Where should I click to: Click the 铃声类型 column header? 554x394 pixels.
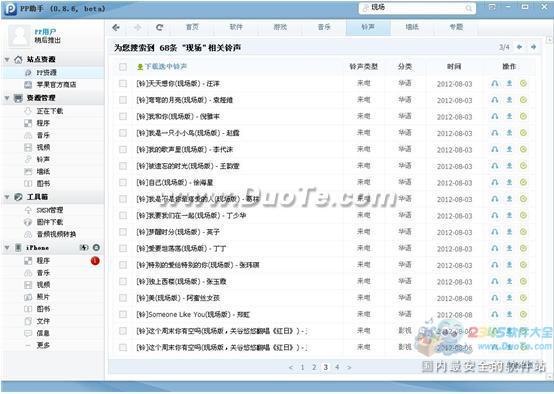[363, 66]
